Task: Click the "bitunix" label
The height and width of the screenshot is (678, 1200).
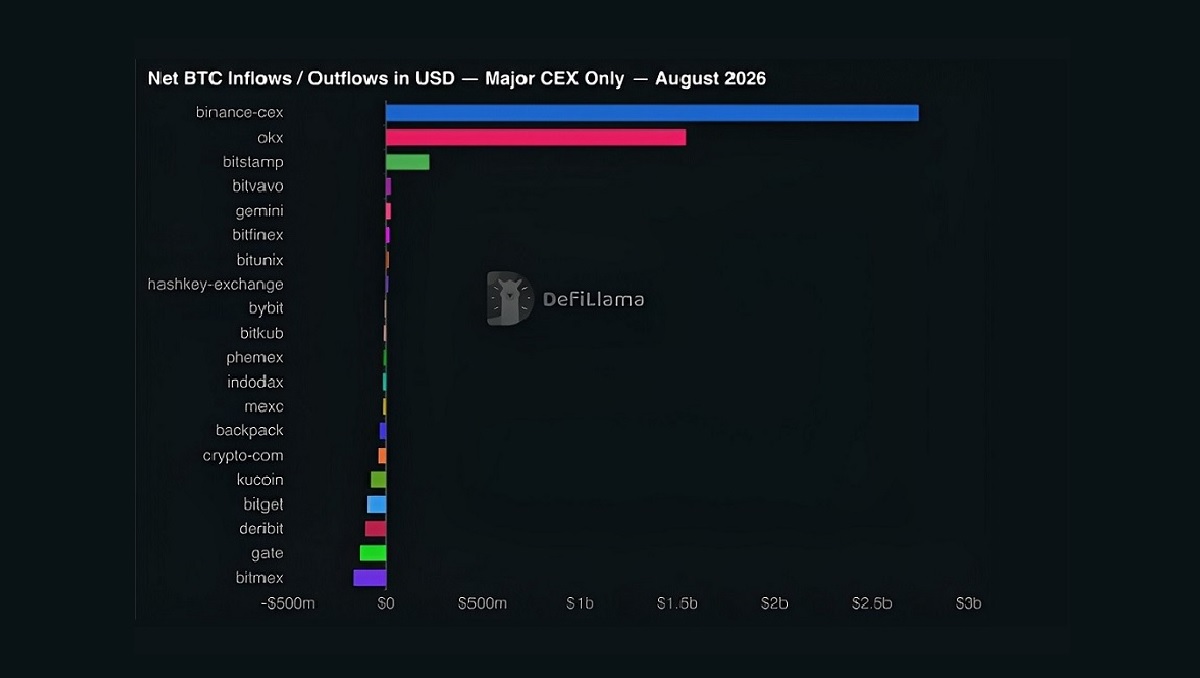Action: pyautogui.click(x=260, y=260)
